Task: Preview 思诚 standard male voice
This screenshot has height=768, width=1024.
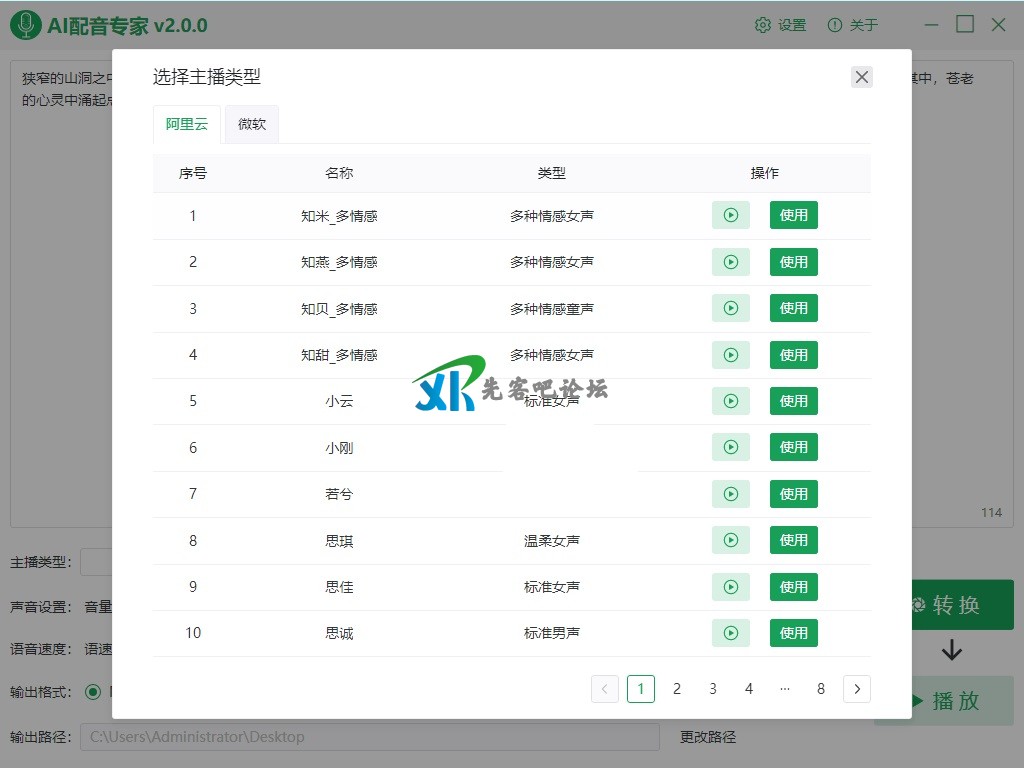Action: pyautogui.click(x=730, y=633)
